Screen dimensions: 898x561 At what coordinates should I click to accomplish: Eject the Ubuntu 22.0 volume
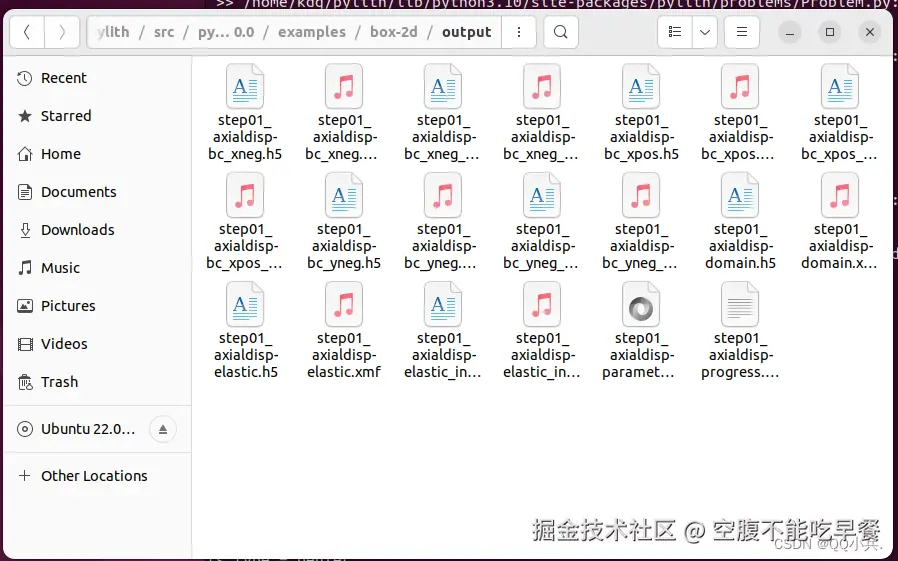(x=163, y=429)
